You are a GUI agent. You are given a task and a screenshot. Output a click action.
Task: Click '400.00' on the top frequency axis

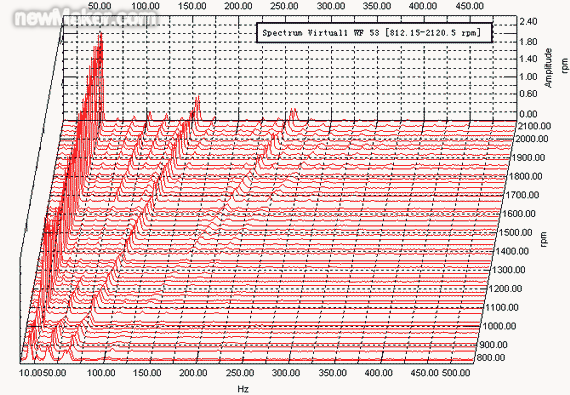[423, 6]
